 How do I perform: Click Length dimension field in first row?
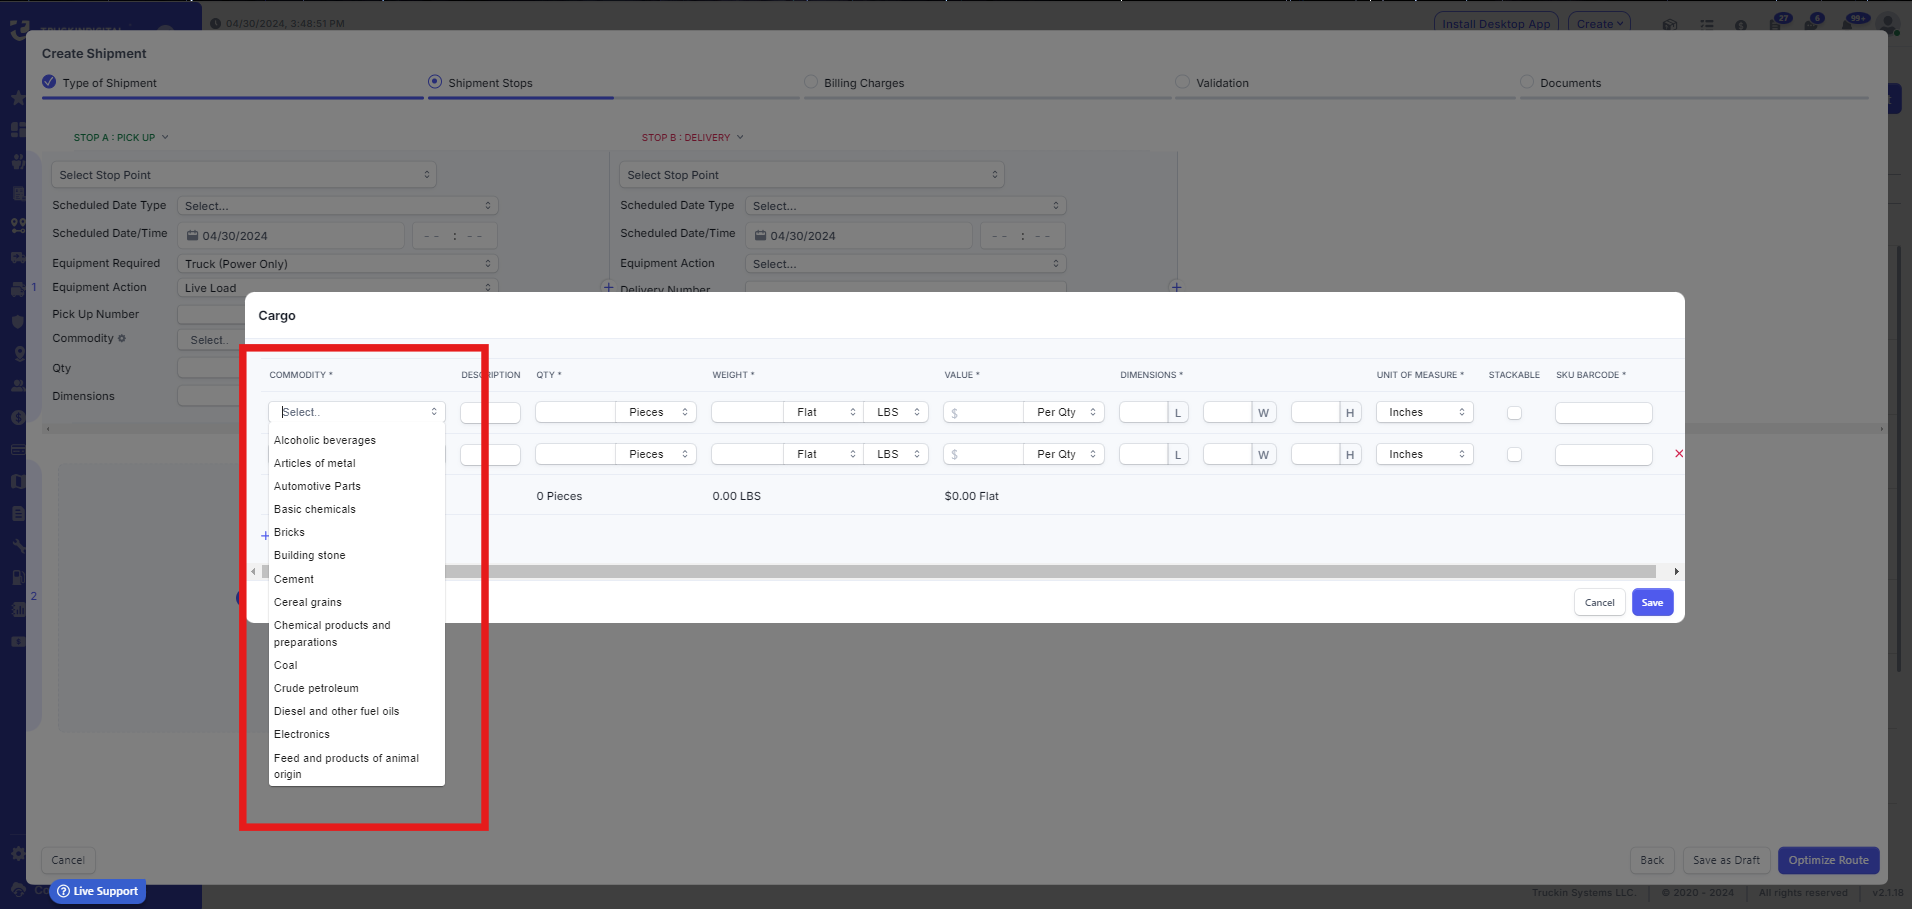1143,412
